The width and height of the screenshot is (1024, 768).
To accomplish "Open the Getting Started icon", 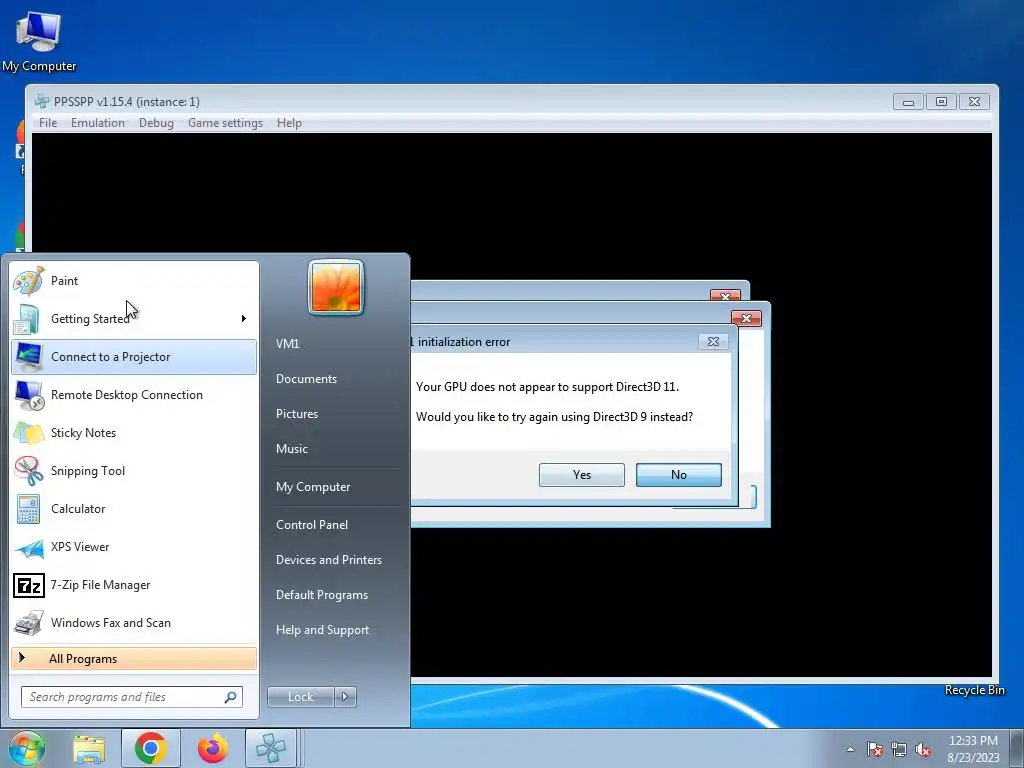I will [x=27, y=319].
